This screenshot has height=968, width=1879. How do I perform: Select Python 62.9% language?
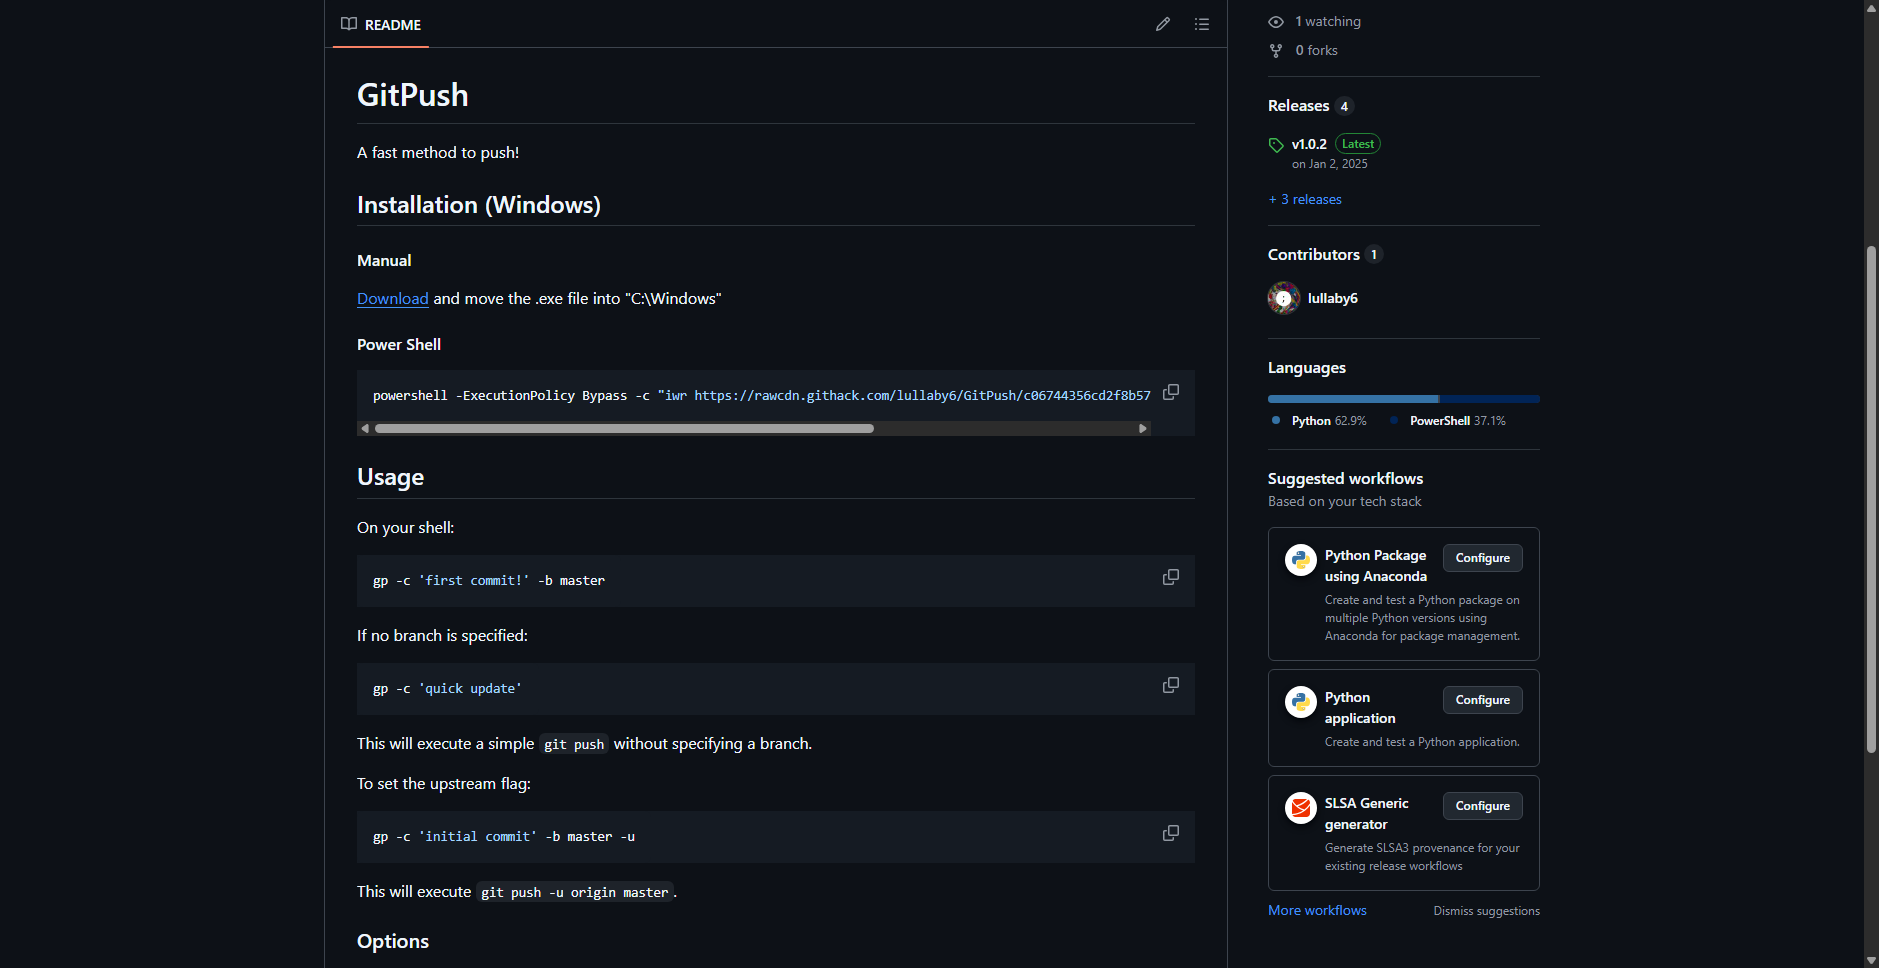pyautogui.click(x=1328, y=421)
